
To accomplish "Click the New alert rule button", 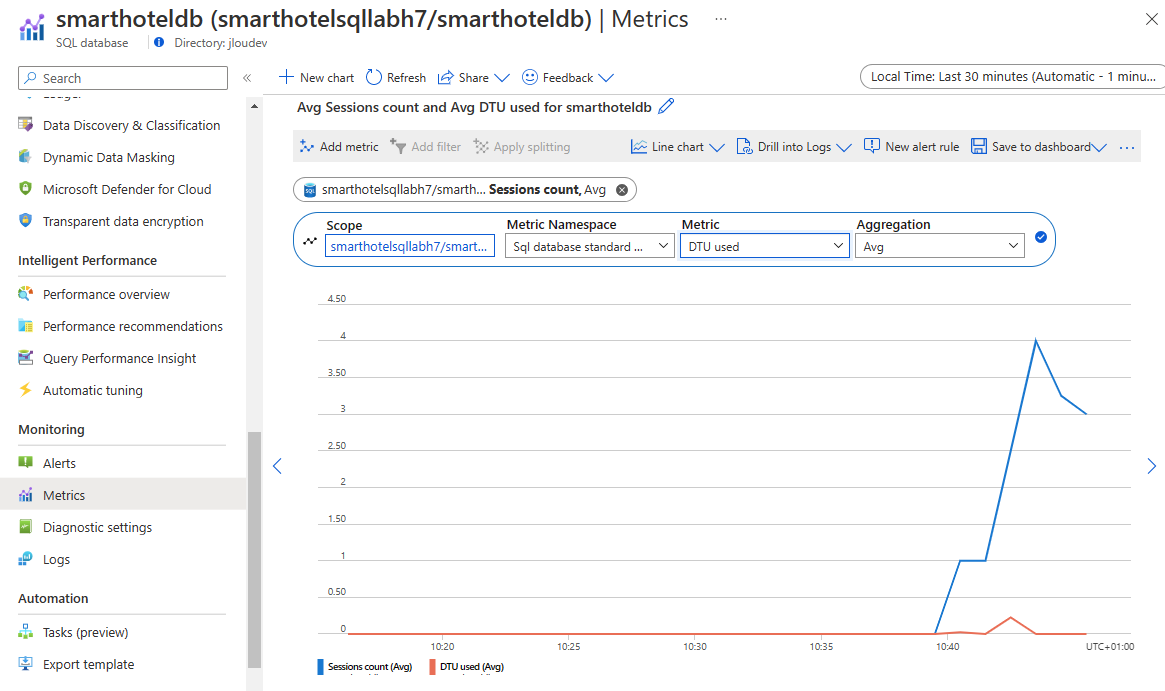I will tap(911, 146).
